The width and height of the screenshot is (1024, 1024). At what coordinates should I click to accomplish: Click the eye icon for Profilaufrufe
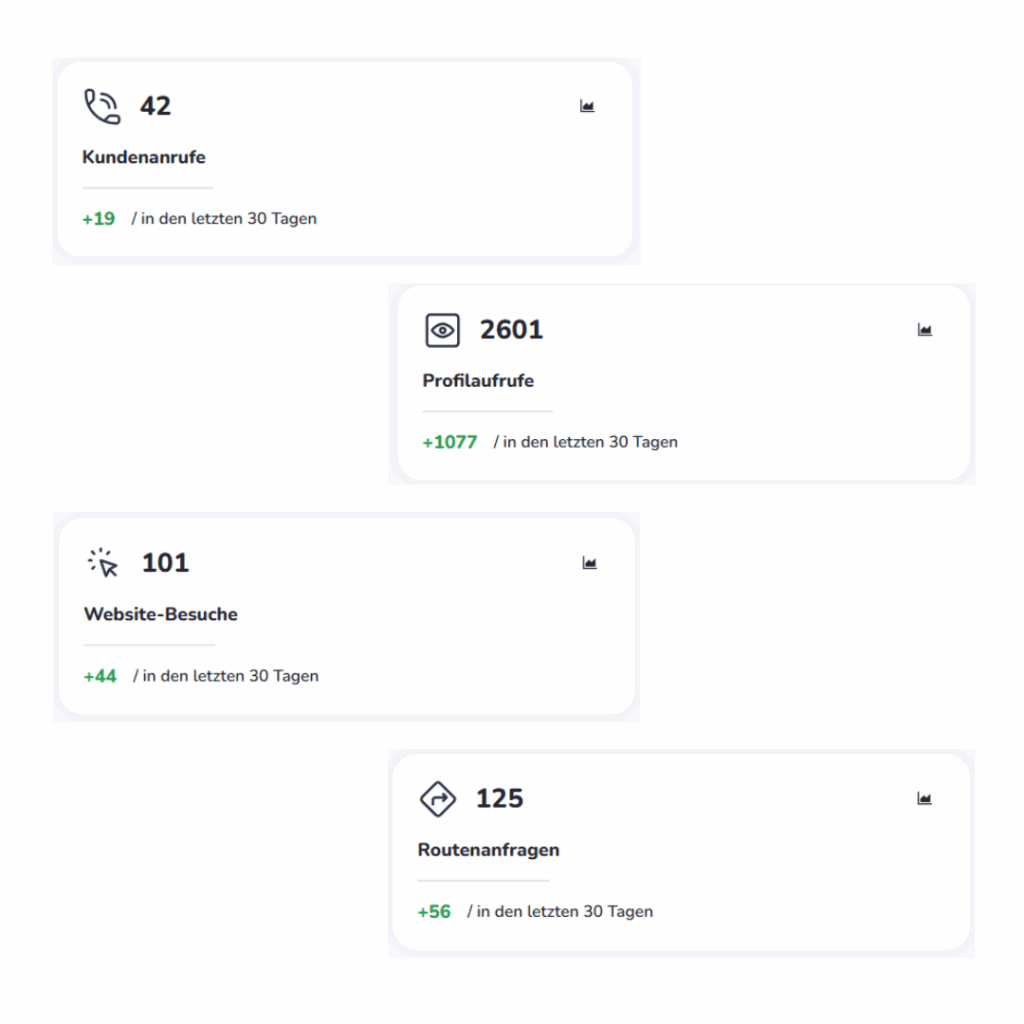pyautogui.click(x=442, y=330)
